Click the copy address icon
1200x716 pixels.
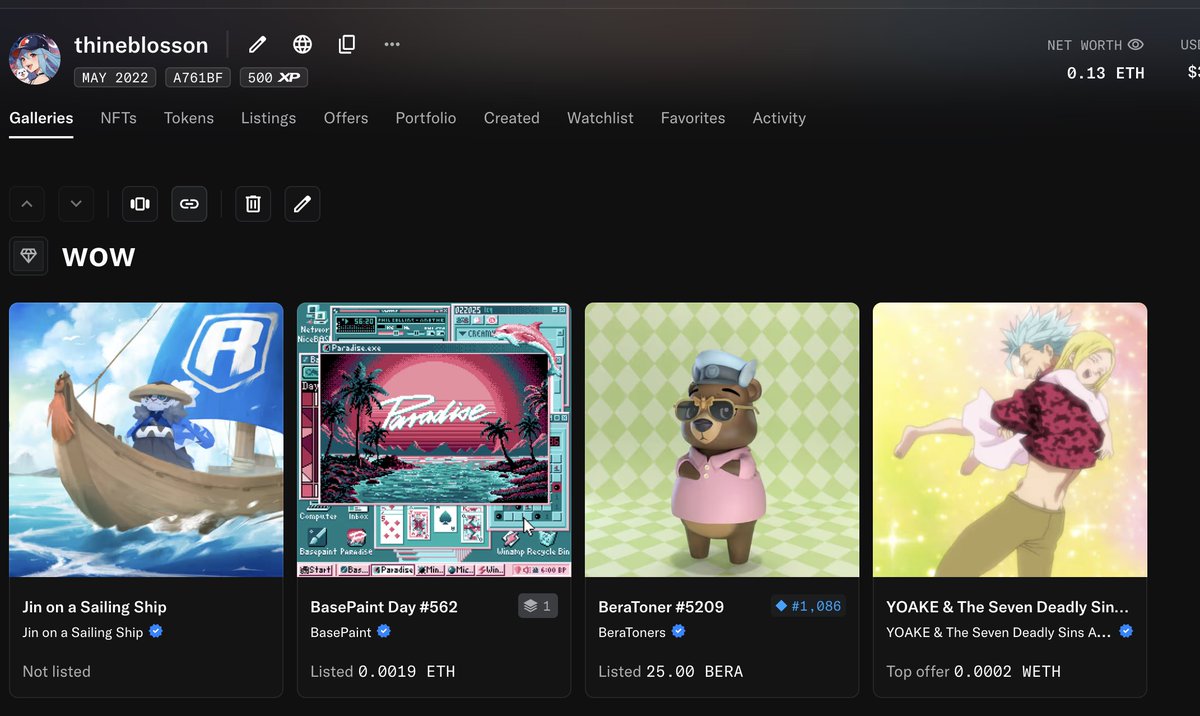tap(347, 44)
